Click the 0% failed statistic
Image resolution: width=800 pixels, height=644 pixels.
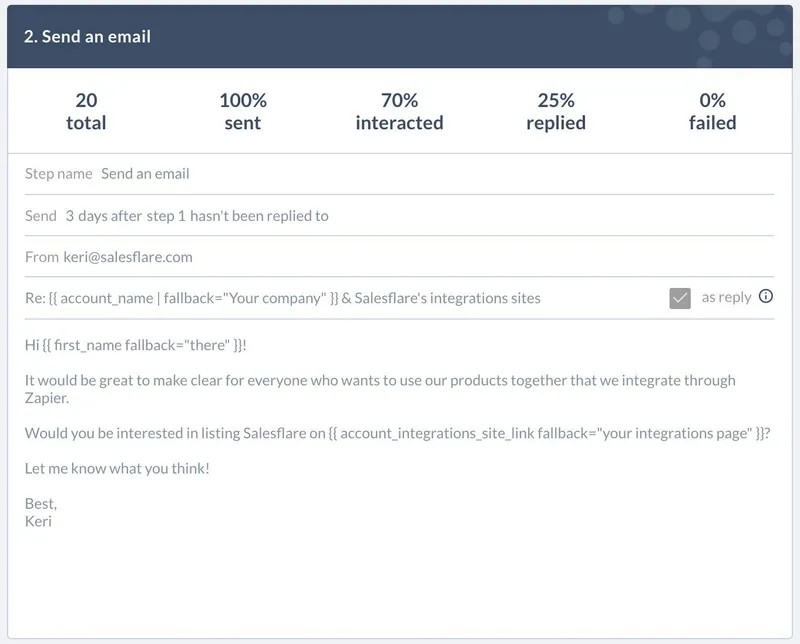(712, 111)
